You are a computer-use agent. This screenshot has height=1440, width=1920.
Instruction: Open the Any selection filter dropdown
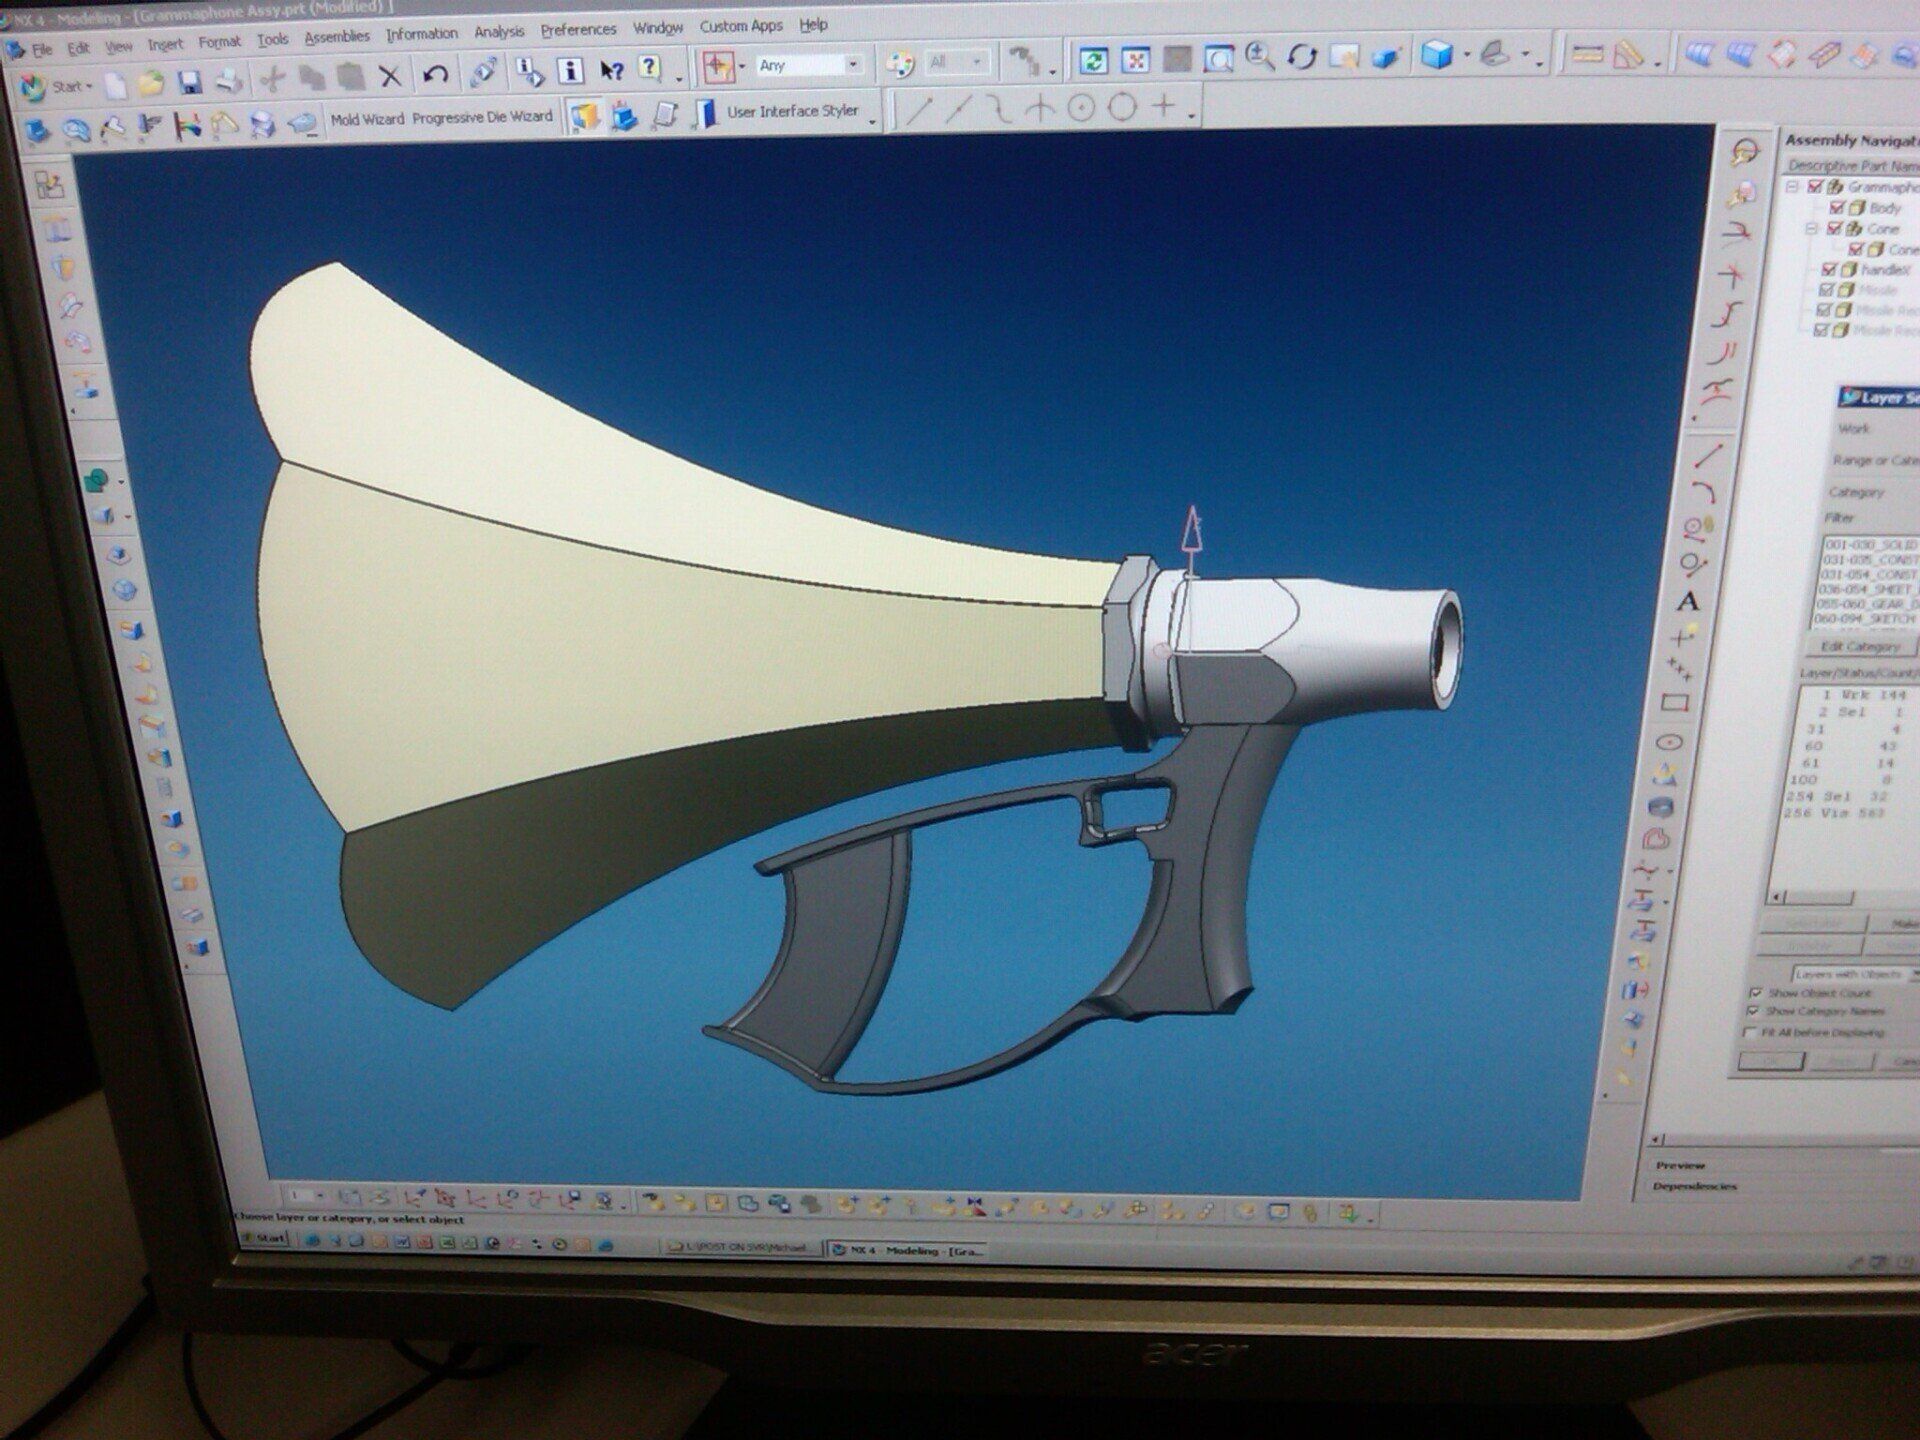pos(853,65)
